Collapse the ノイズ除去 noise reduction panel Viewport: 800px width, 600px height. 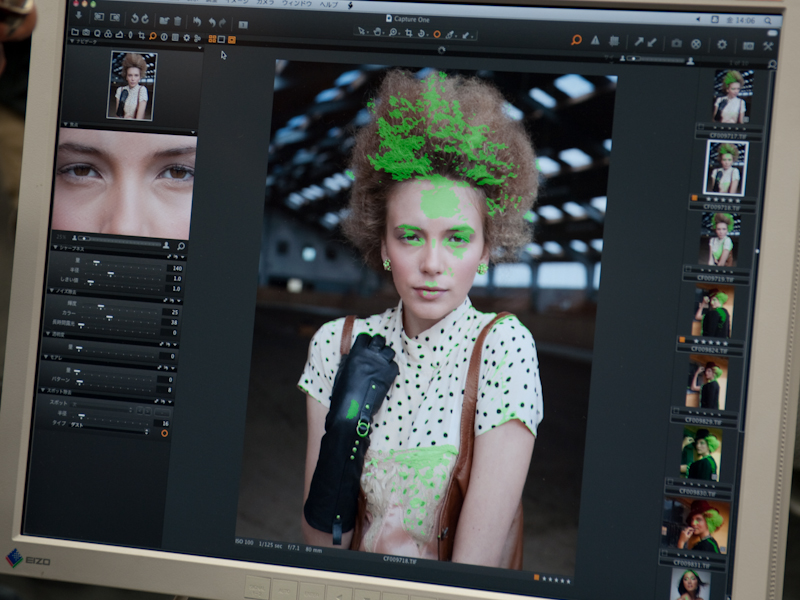[52, 290]
